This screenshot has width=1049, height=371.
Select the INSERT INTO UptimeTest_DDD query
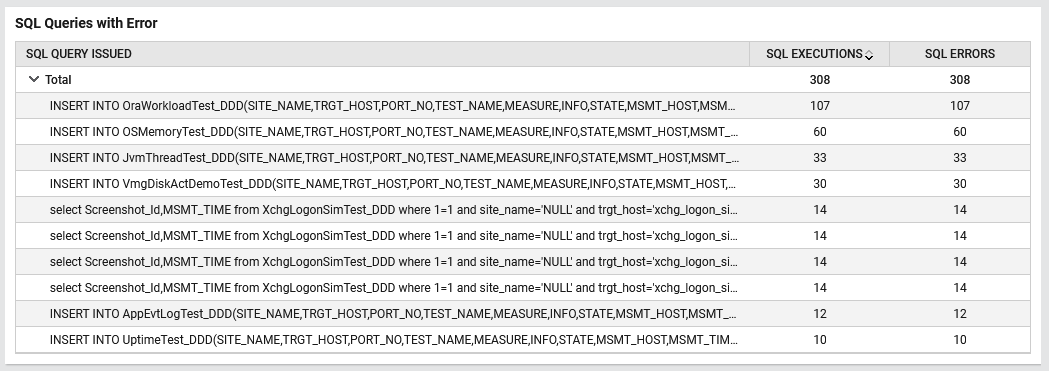tap(393, 340)
